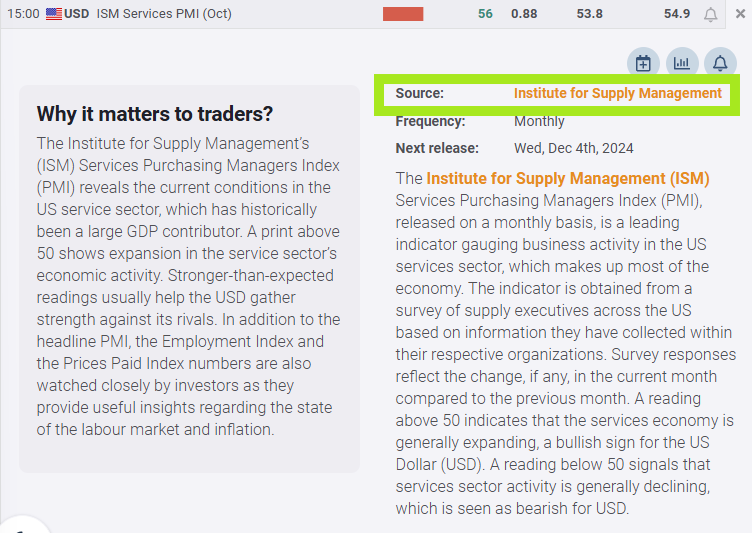This screenshot has height=533, width=752.
Task: Select the actual value 56
Action: 485,14
